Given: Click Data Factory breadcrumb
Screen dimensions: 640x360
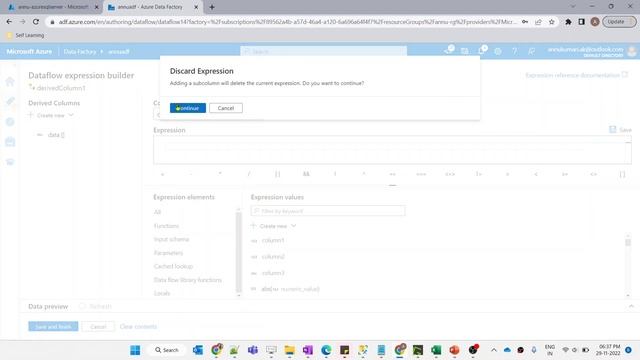Looking at the screenshot, I should pos(80,51).
